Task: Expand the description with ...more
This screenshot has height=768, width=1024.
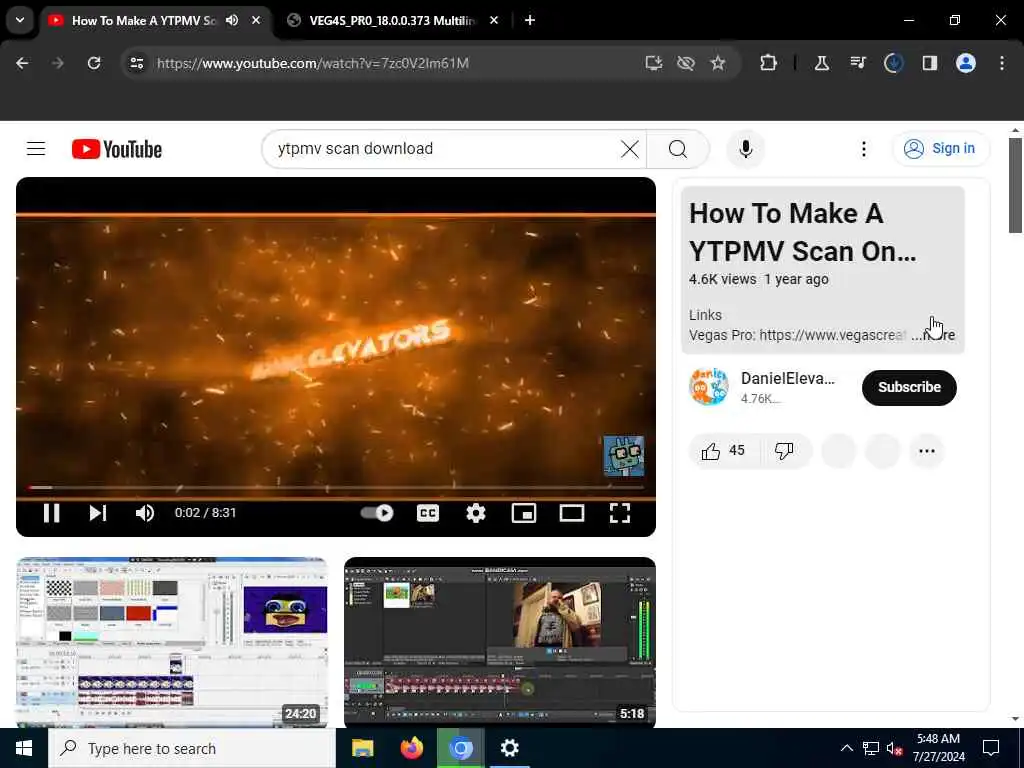Action: pyautogui.click(x=934, y=335)
